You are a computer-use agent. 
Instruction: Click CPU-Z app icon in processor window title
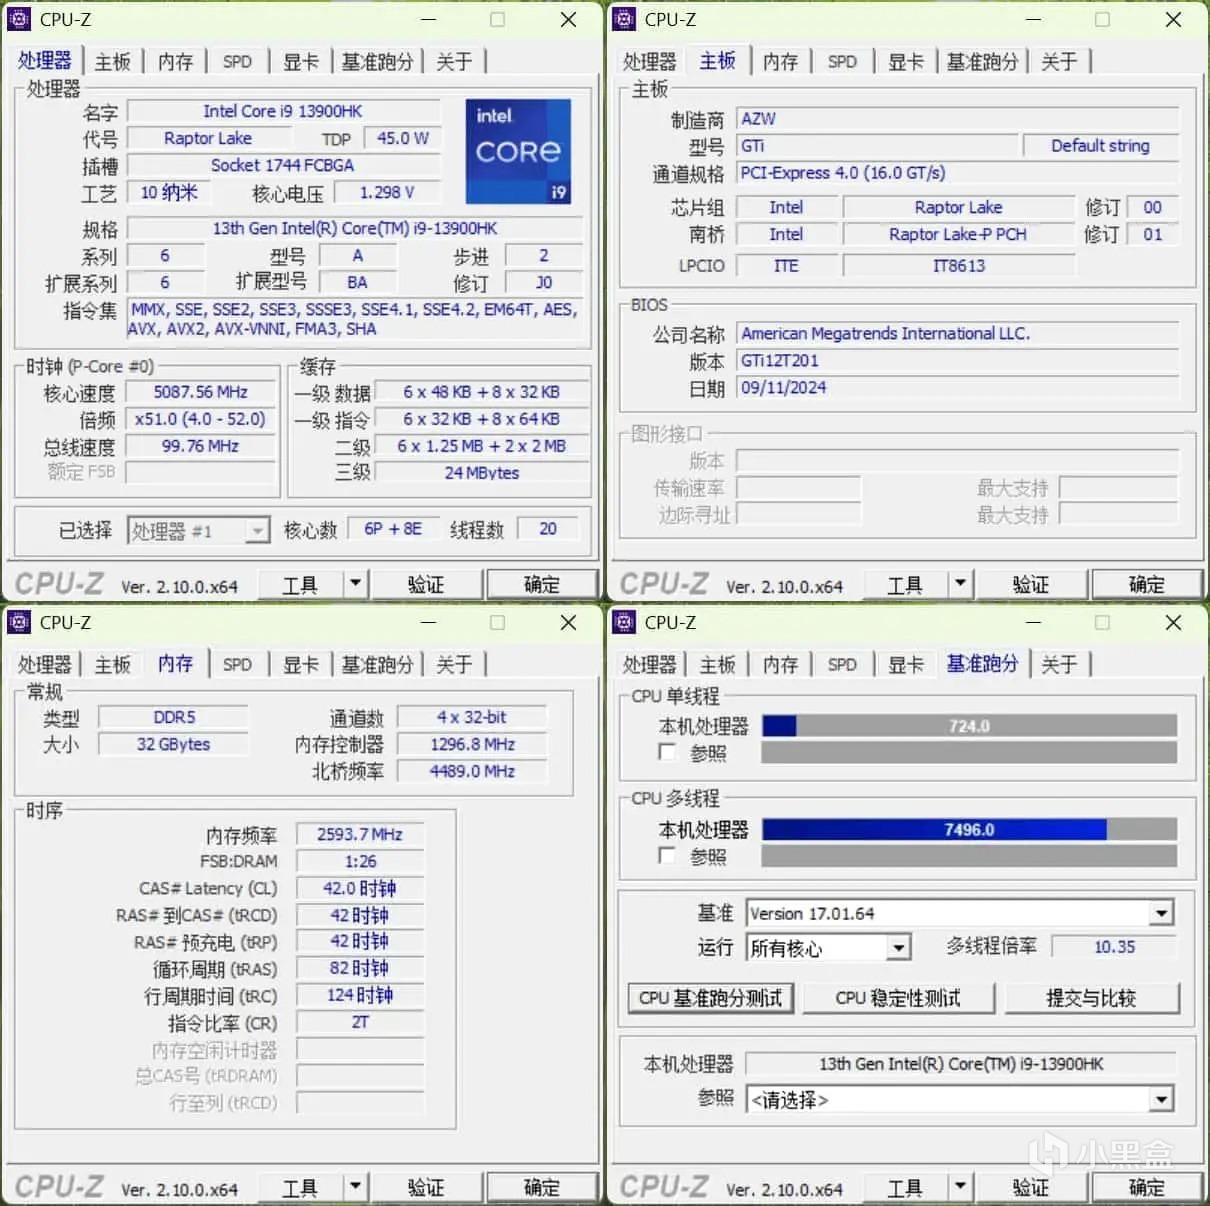pos(19,19)
